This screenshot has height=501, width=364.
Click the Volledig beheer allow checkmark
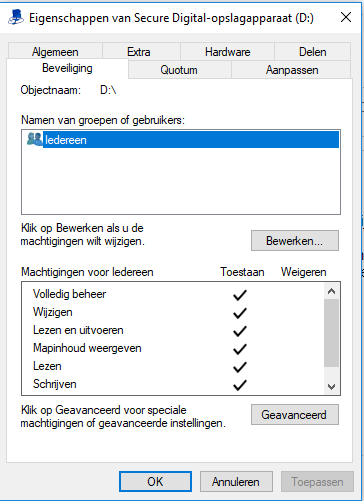coord(240,295)
